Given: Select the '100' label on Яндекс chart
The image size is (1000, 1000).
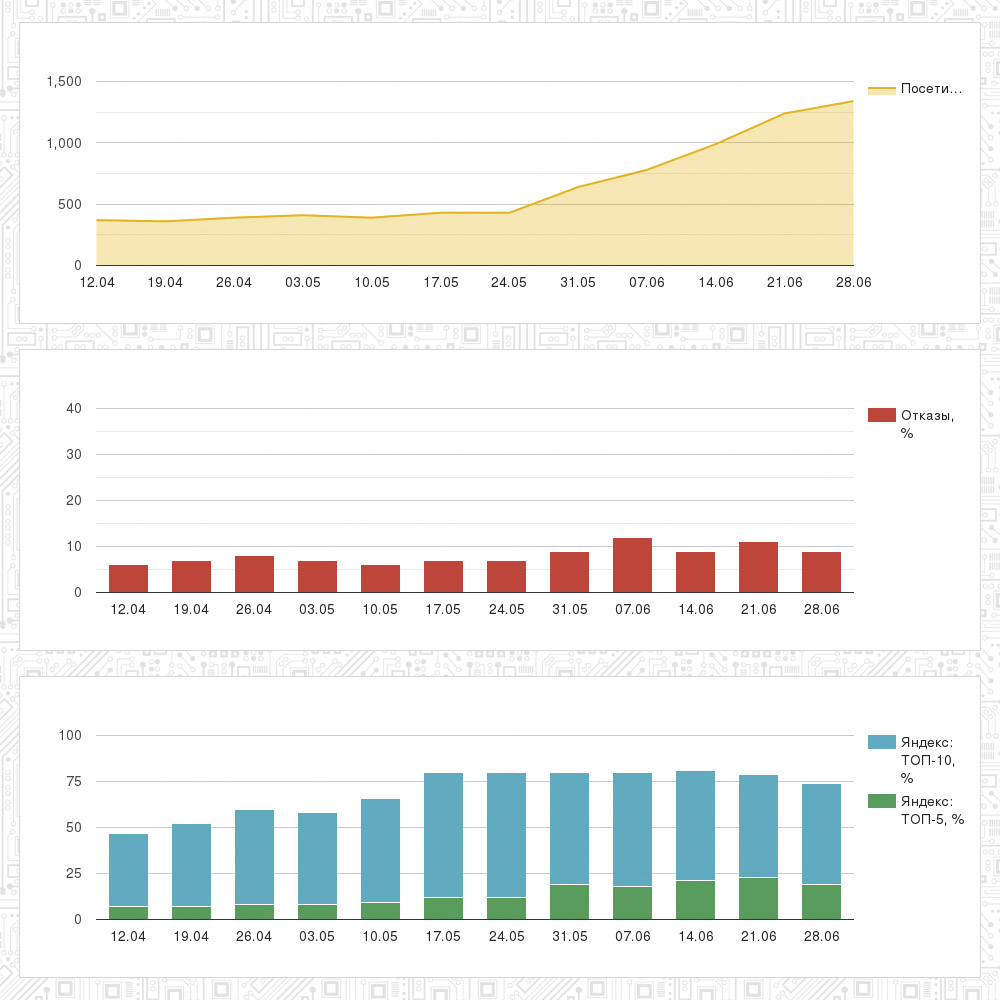Looking at the screenshot, I should [x=70, y=735].
